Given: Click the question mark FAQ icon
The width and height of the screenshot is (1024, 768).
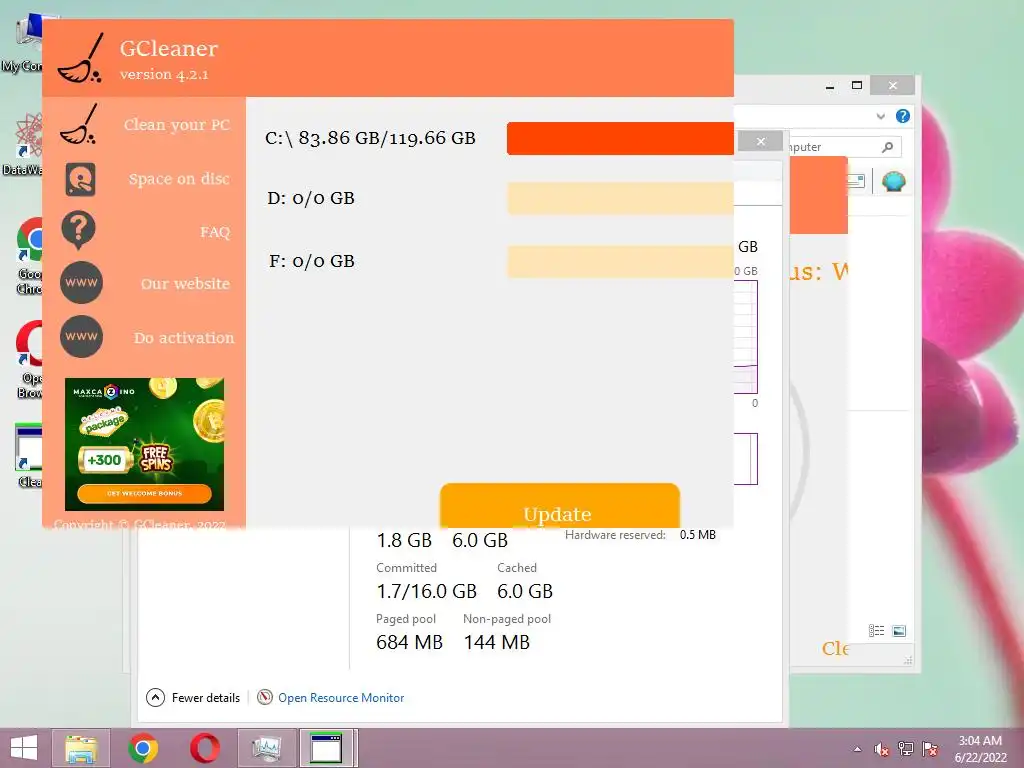Looking at the screenshot, I should (78, 230).
